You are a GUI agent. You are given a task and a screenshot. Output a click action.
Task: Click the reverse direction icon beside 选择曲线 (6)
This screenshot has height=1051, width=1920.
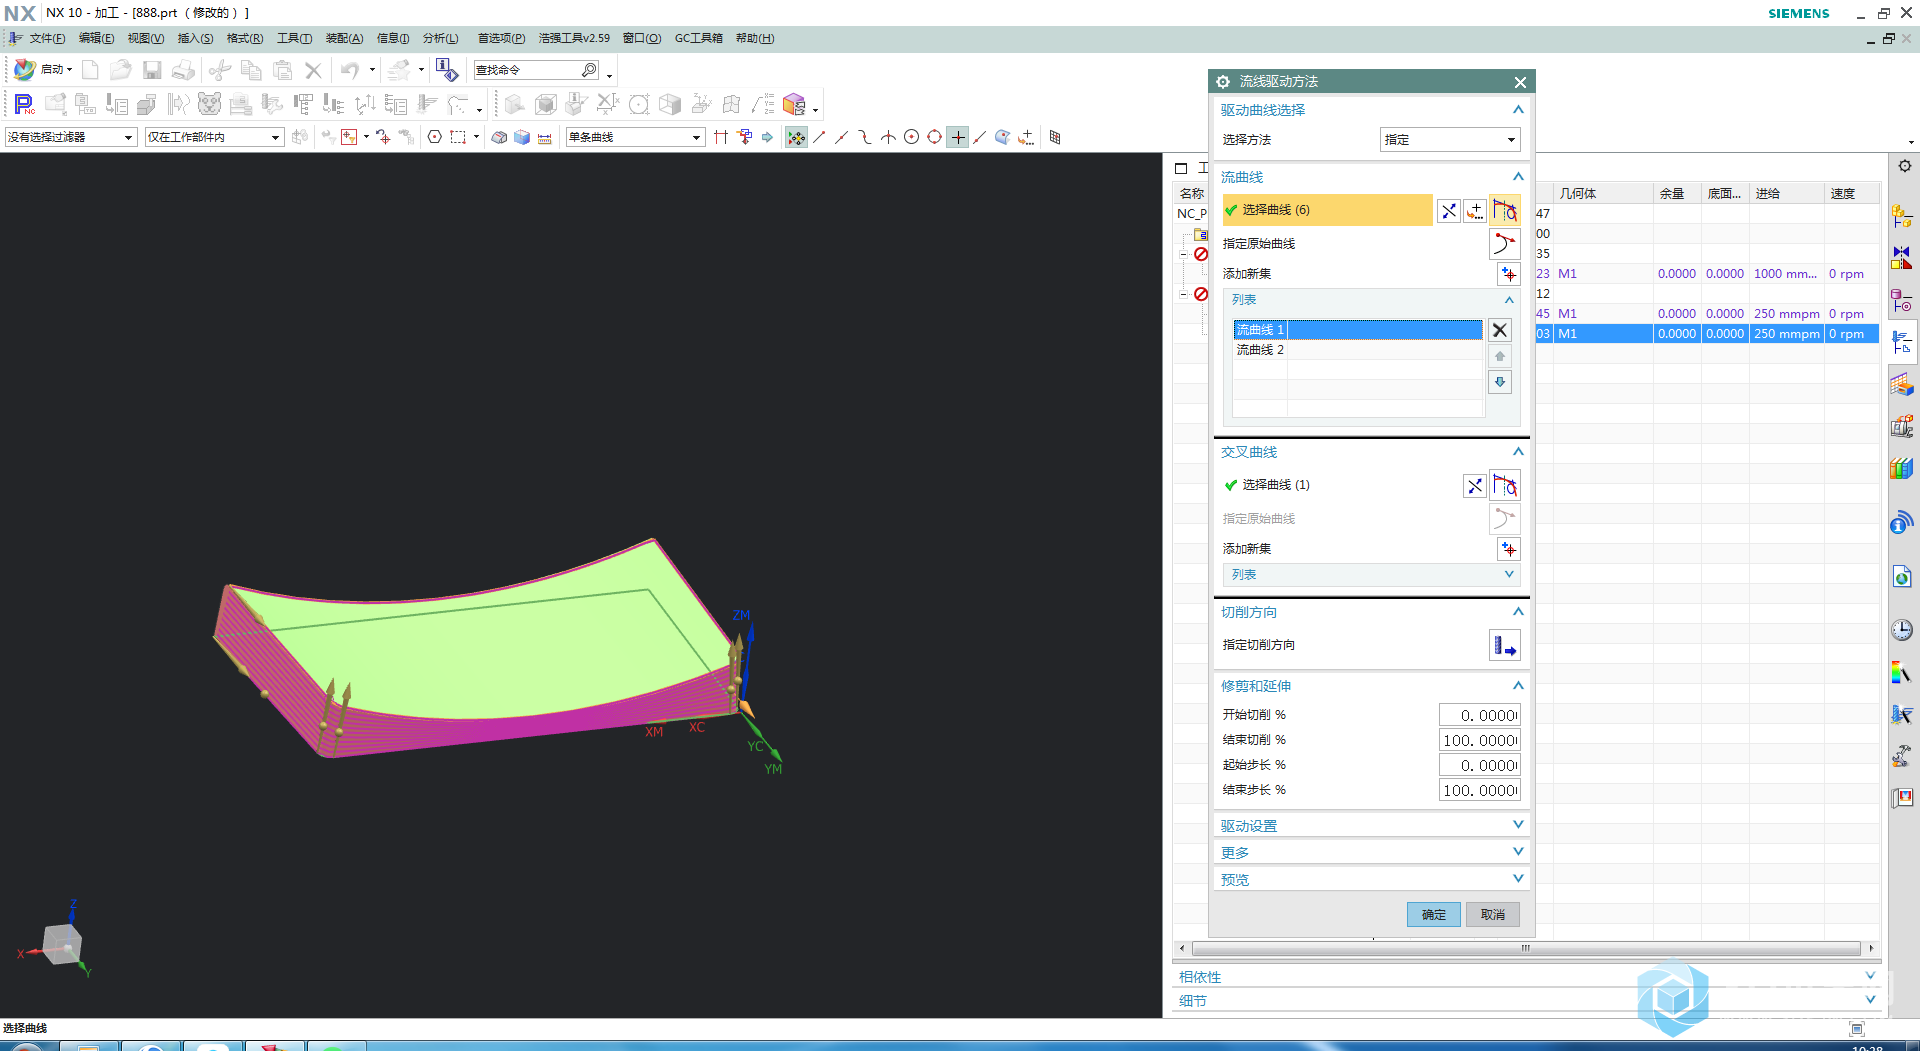[1449, 210]
